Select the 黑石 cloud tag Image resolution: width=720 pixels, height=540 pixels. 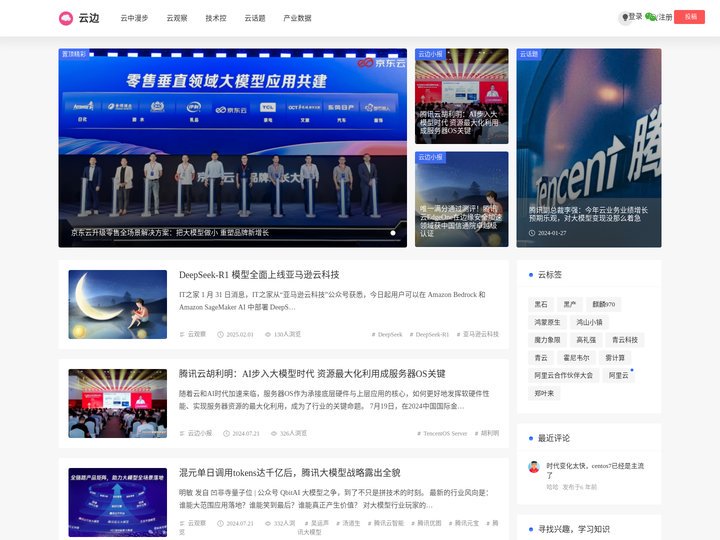coord(541,304)
